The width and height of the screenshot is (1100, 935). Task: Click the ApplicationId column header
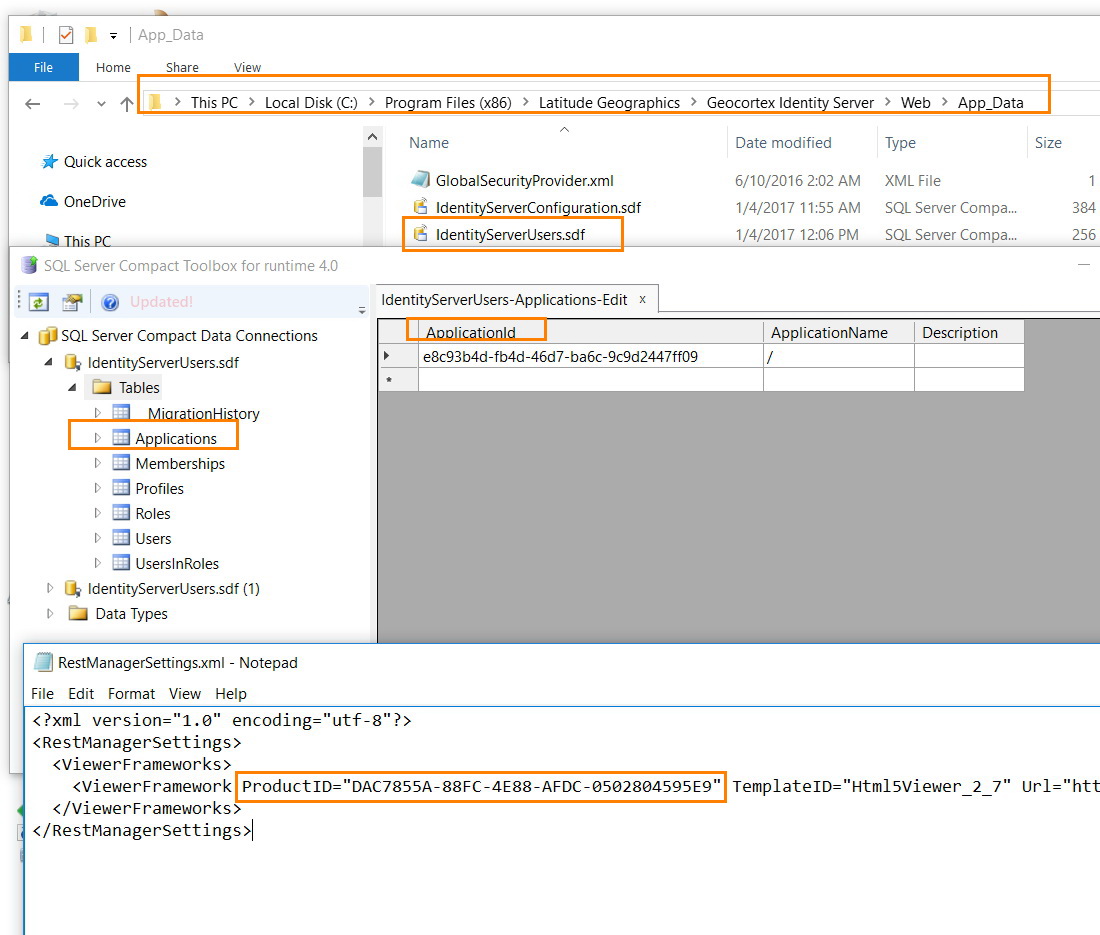591,332
